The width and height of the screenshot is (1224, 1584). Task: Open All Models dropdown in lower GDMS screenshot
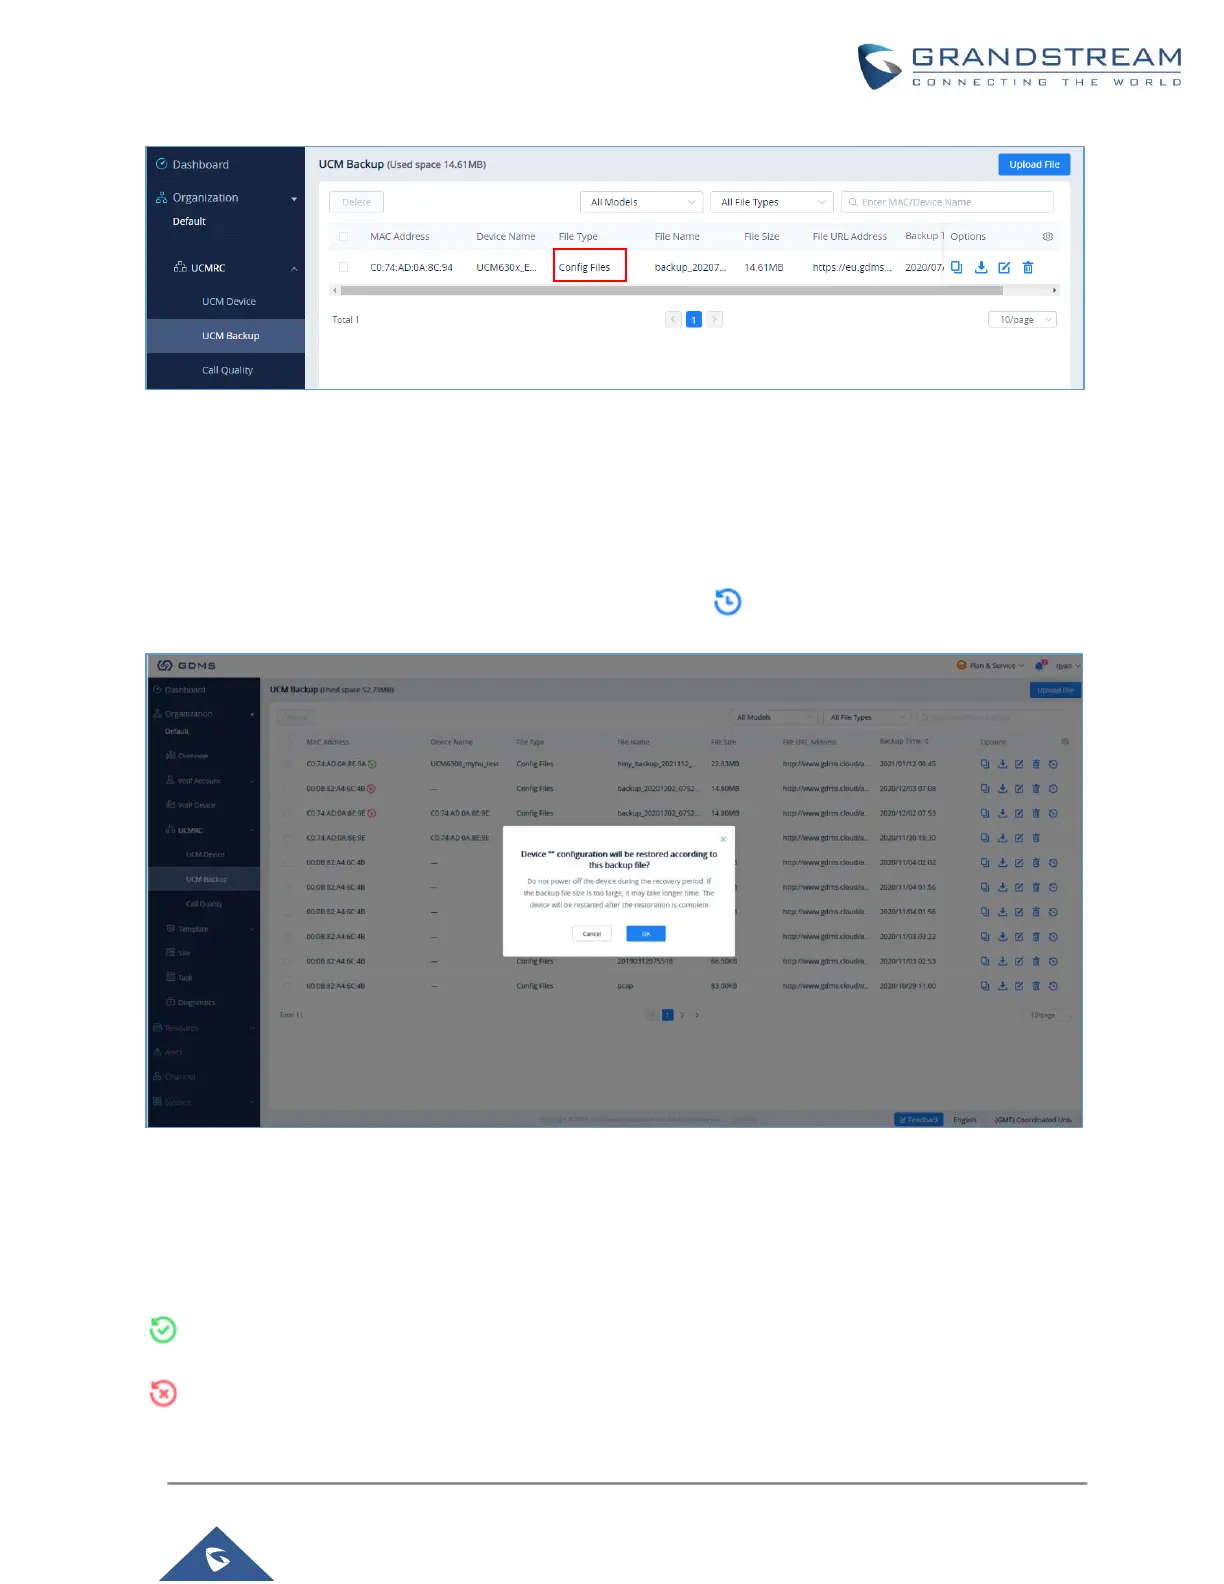[774, 717]
